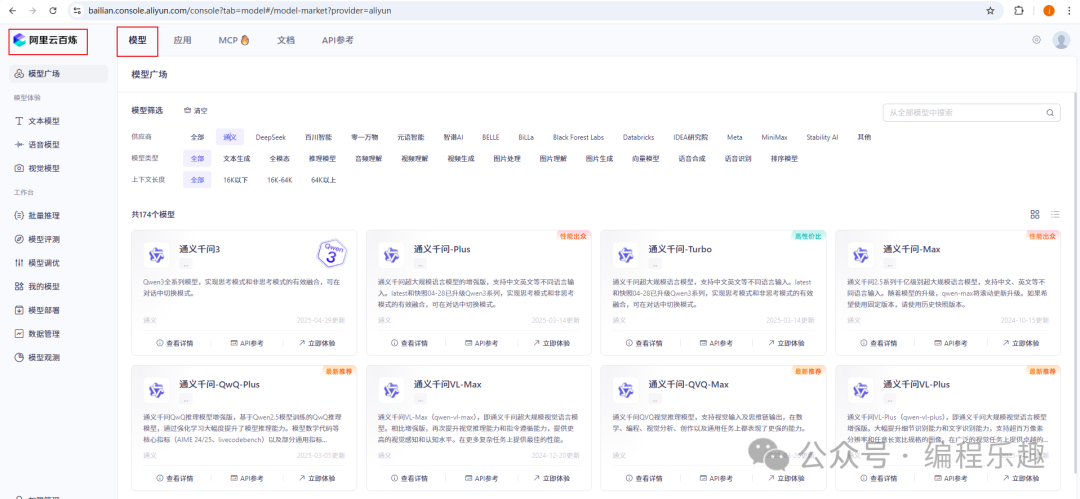This screenshot has height=499, width=1080.
Task: Click the 通义千问-Max model logo icon
Action: coord(861,255)
